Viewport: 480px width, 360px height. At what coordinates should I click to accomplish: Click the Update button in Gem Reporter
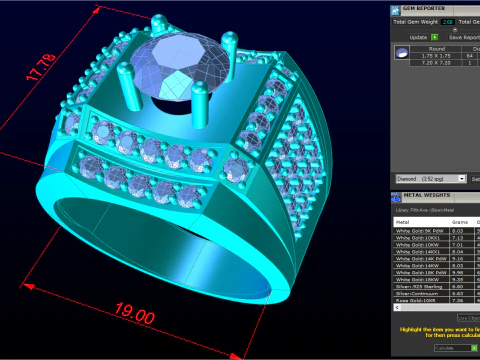418,37
